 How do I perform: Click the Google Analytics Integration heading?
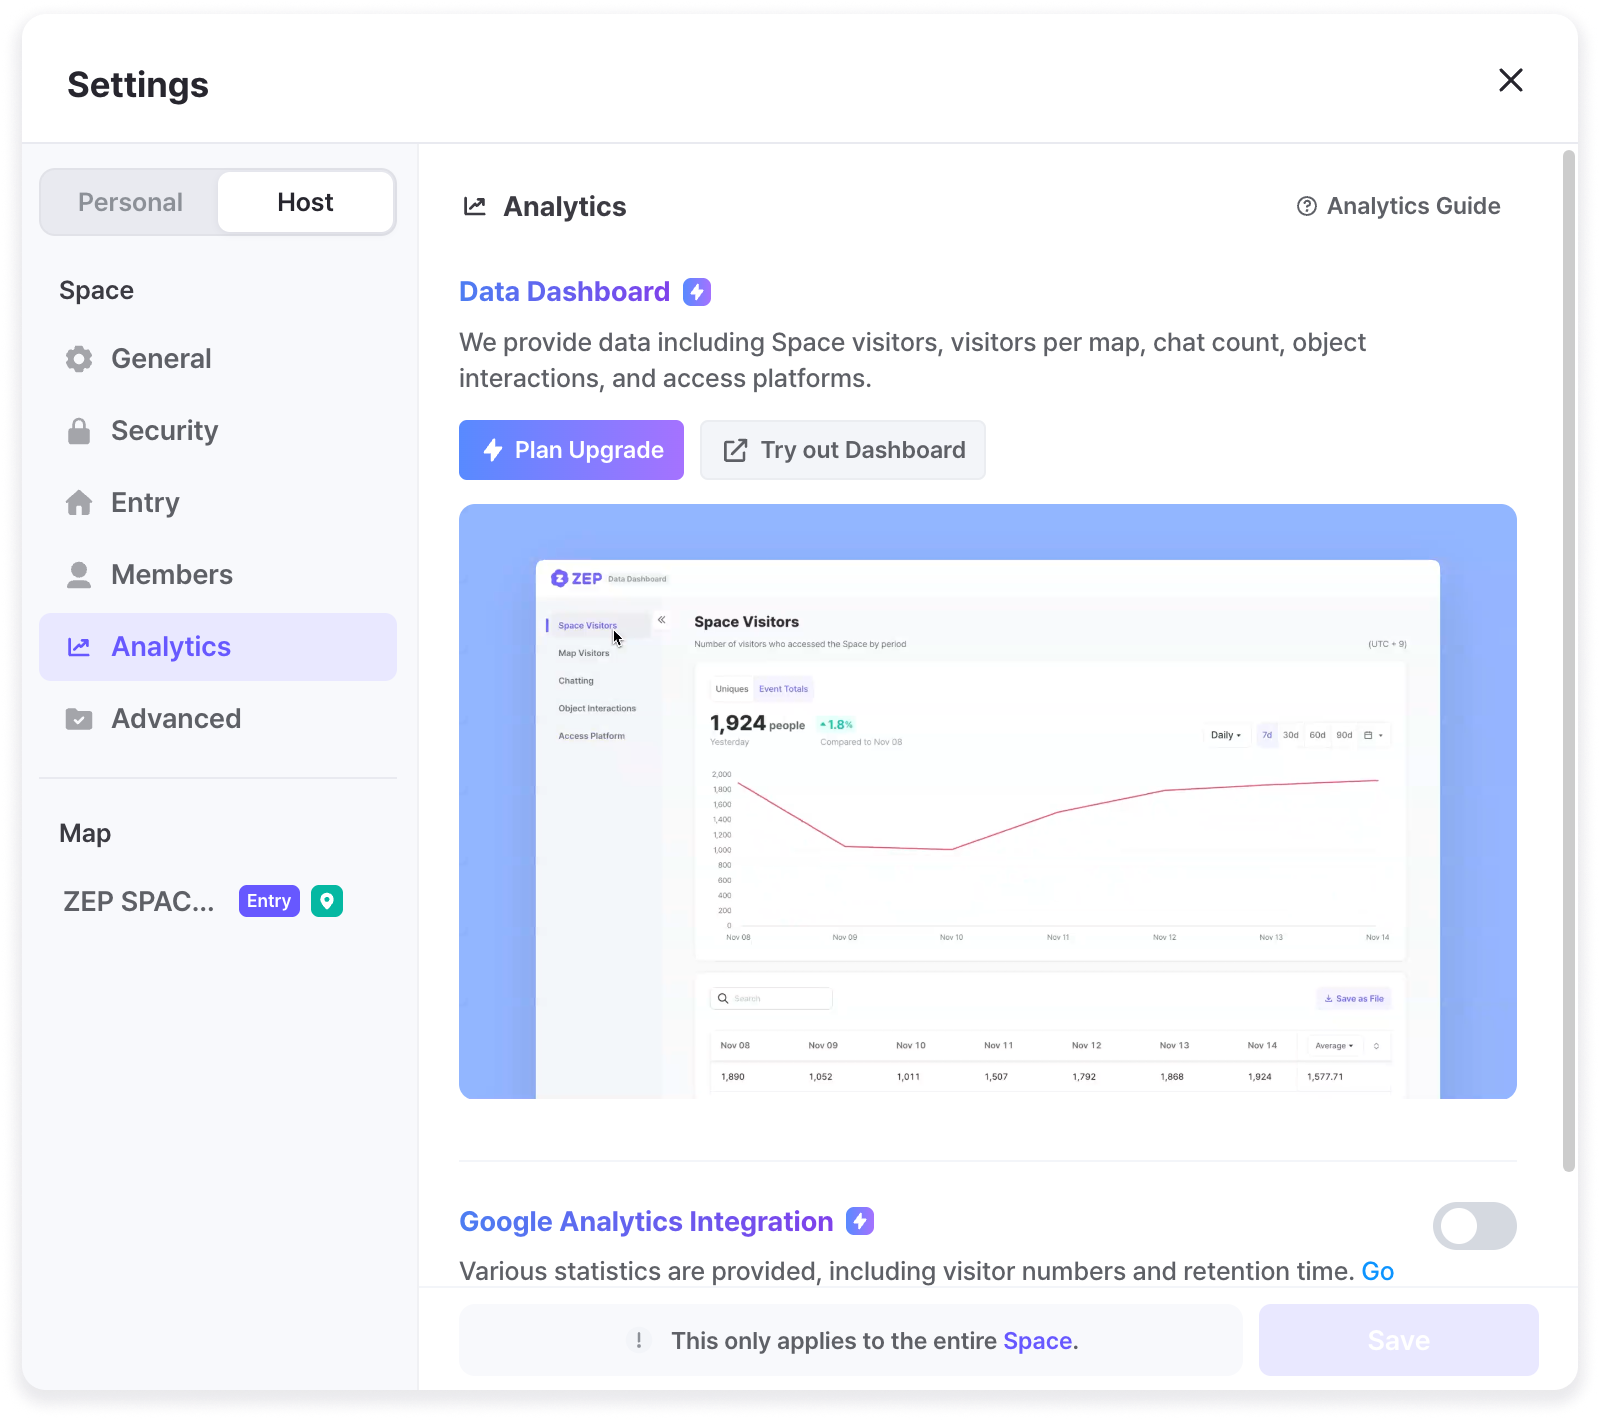pyautogui.click(x=646, y=1221)
